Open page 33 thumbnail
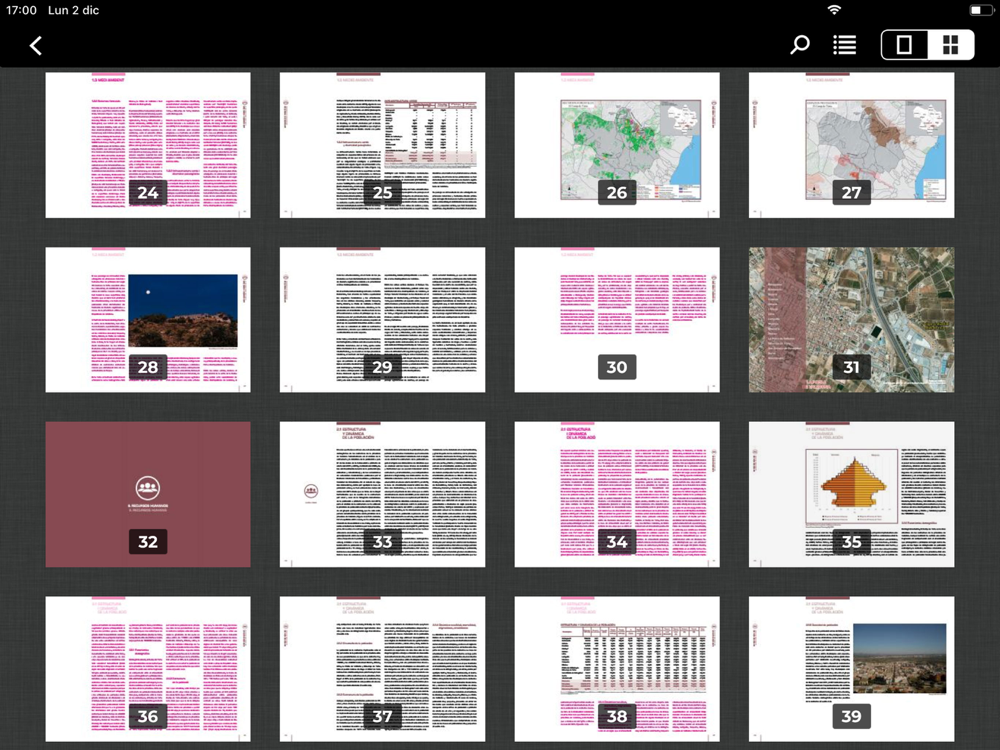Image resolution: width=1000 pixels, height=750 pixels. coord(383,494)
